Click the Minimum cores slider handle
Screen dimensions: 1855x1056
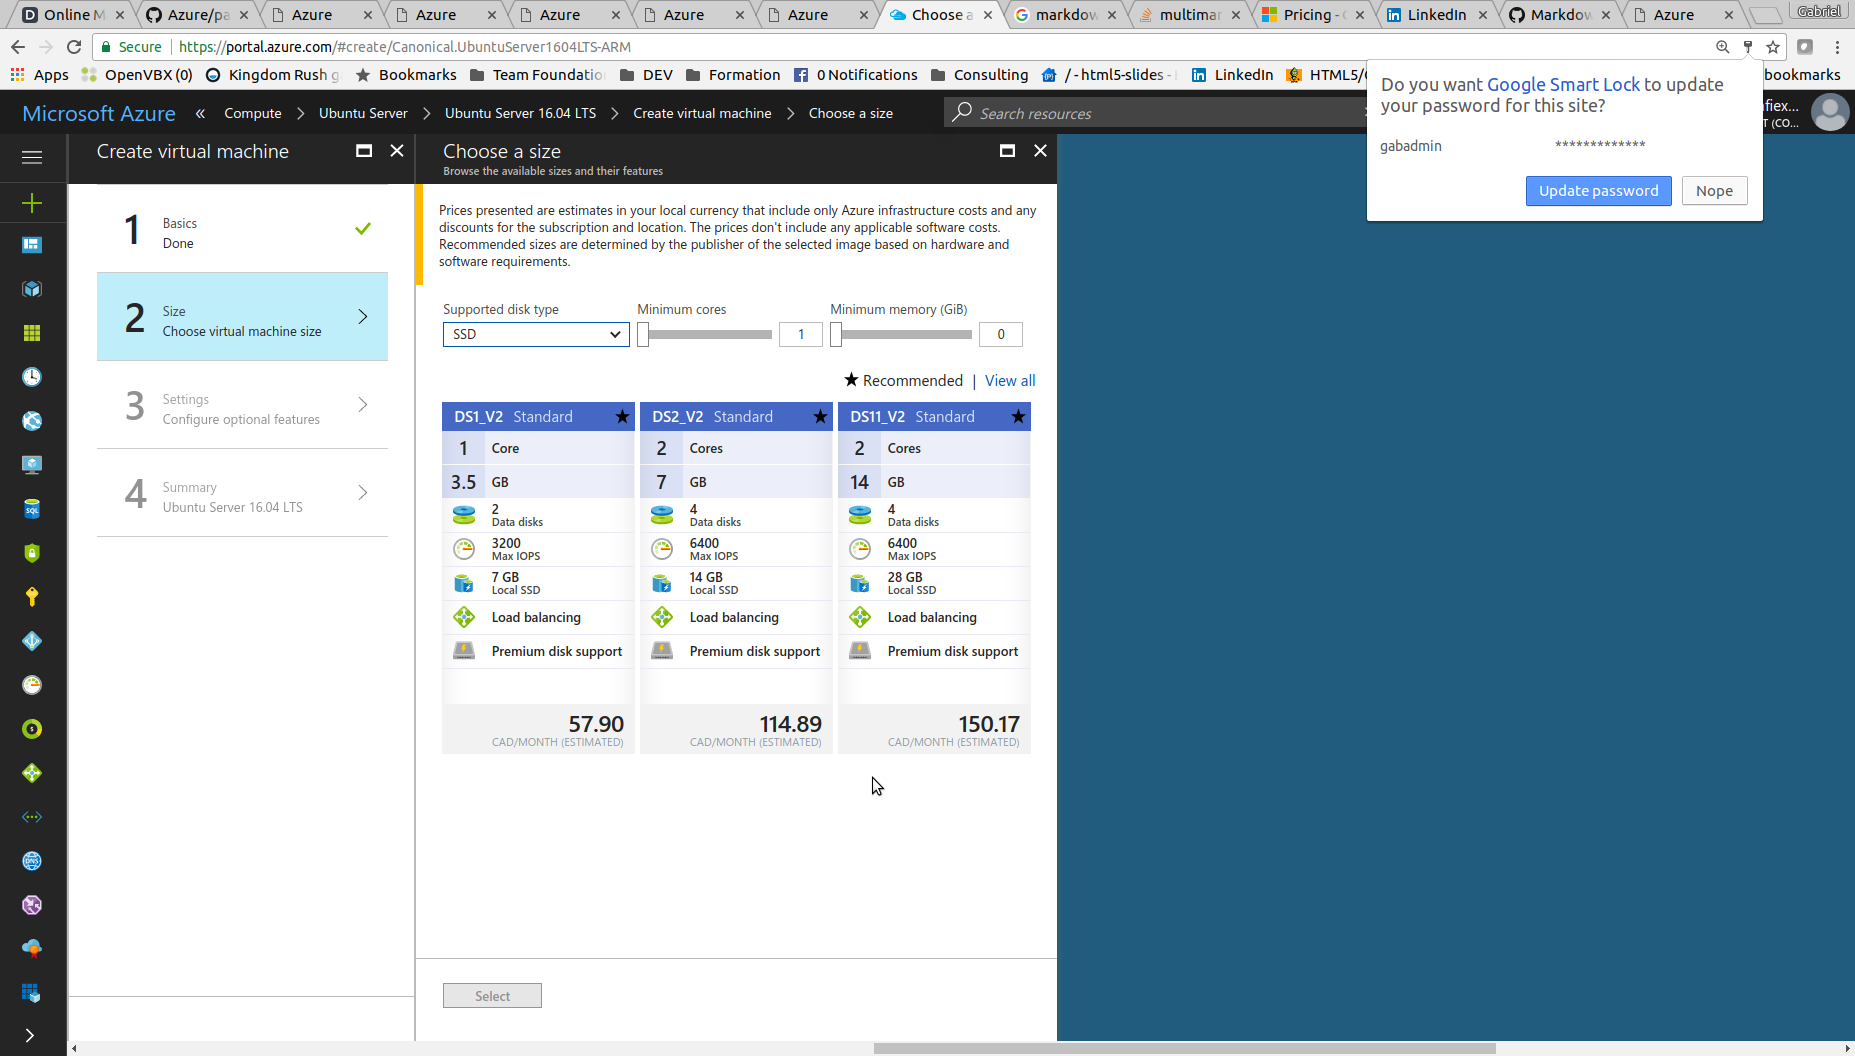pyautogui.click(x=644, y=335)
